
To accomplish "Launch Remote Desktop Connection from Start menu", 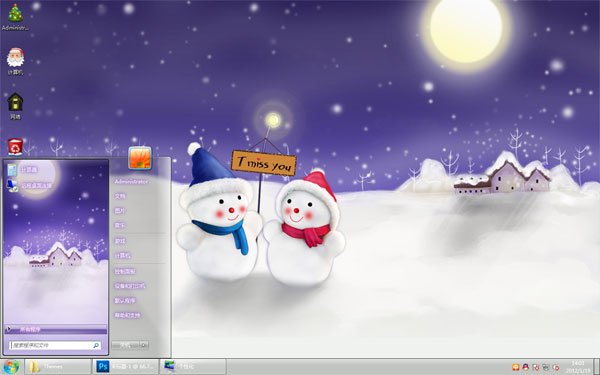I will coord(56,186).
